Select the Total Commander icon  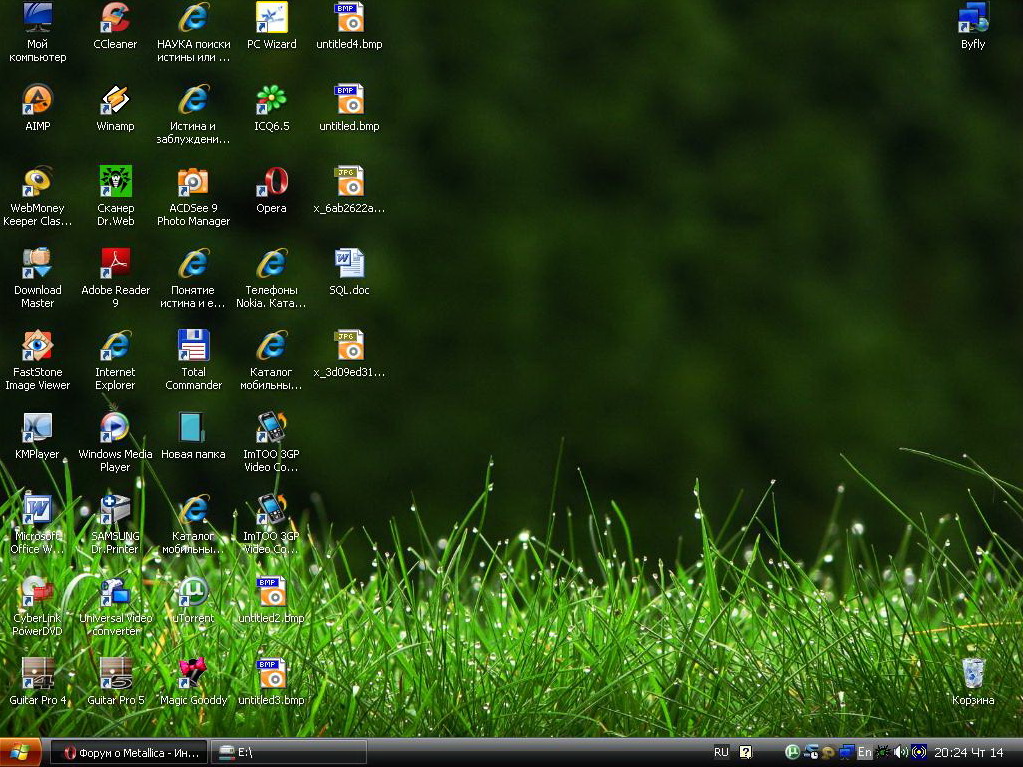(193, 346)
